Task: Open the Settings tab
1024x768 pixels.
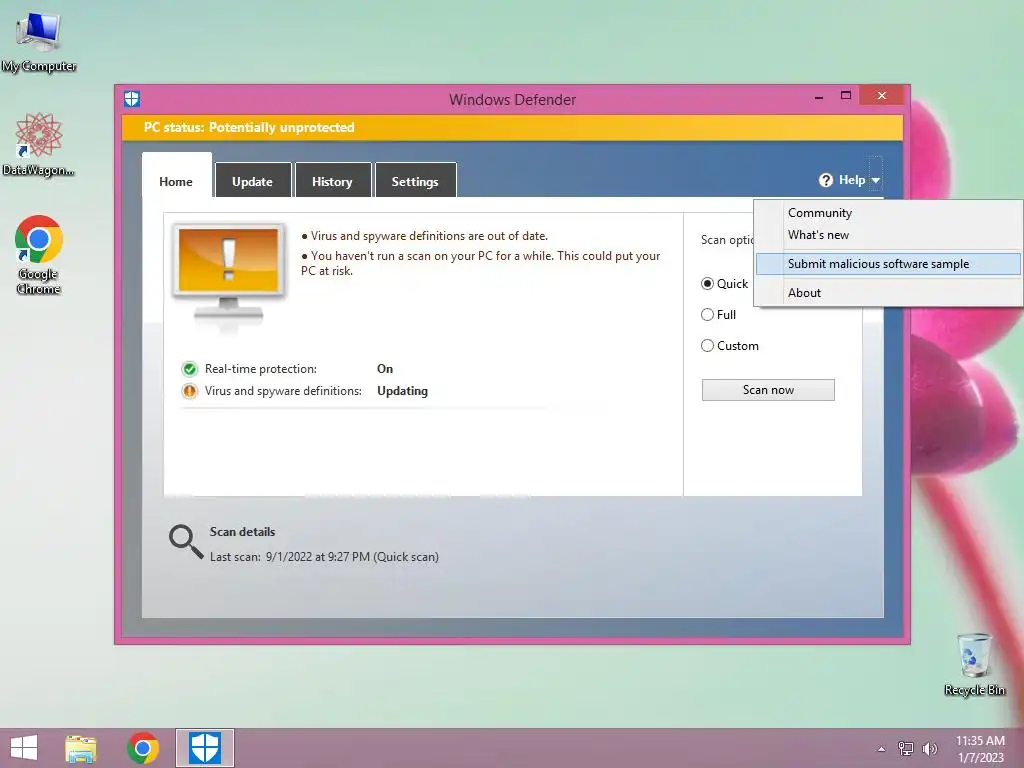Action: (415, 181)
